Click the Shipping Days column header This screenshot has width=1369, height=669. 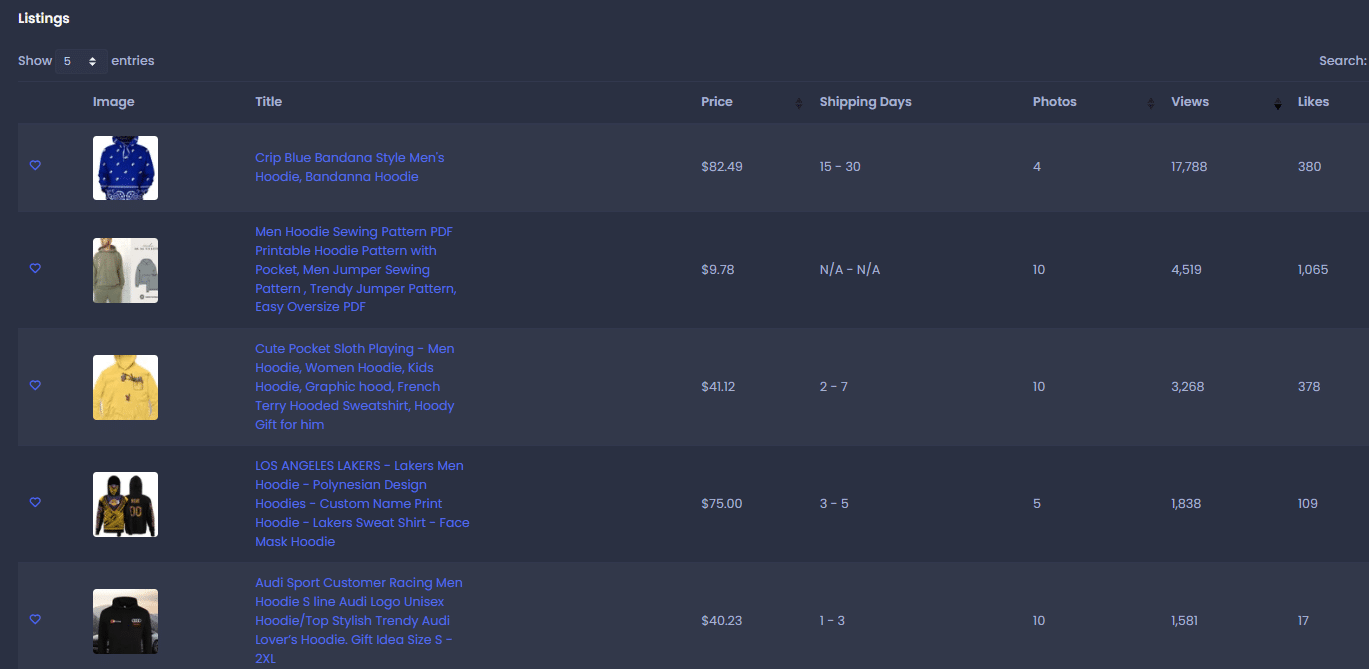click(x=865, y=102)
